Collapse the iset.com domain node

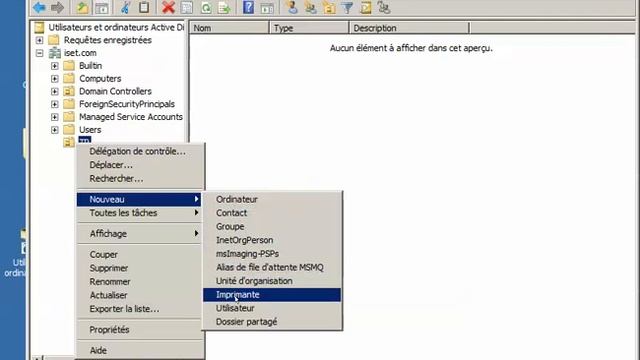coord(39,53)
